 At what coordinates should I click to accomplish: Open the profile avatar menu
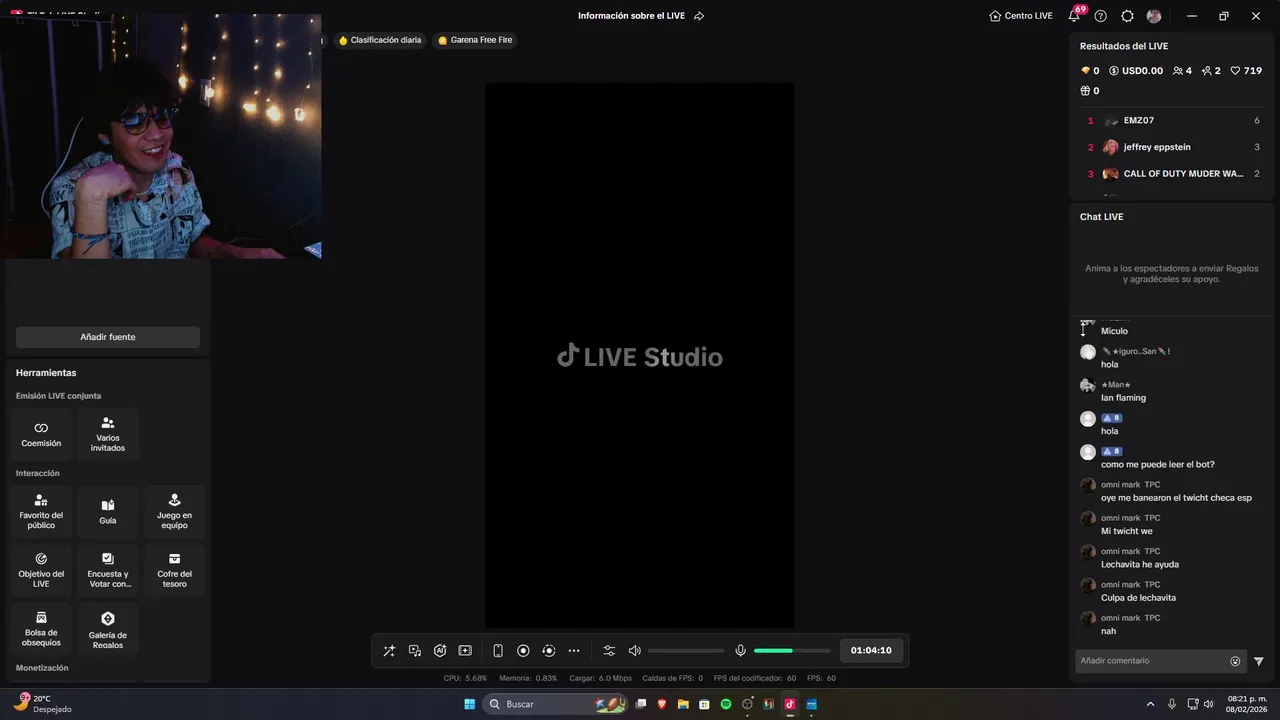tap(1154, 16)
